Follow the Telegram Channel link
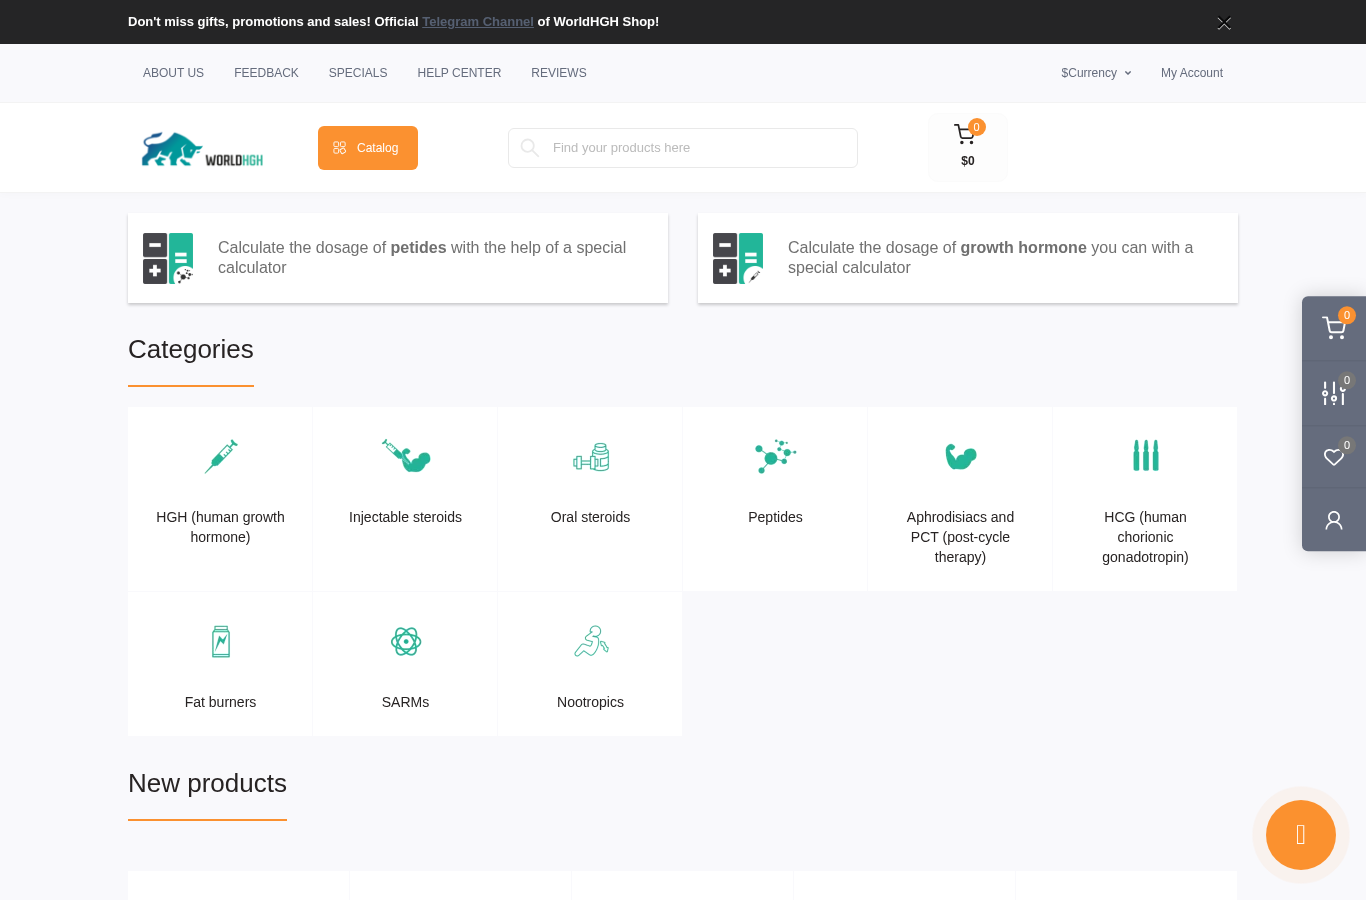The image size is (1366, 900). pyautogui.click(x=478, y=22)
